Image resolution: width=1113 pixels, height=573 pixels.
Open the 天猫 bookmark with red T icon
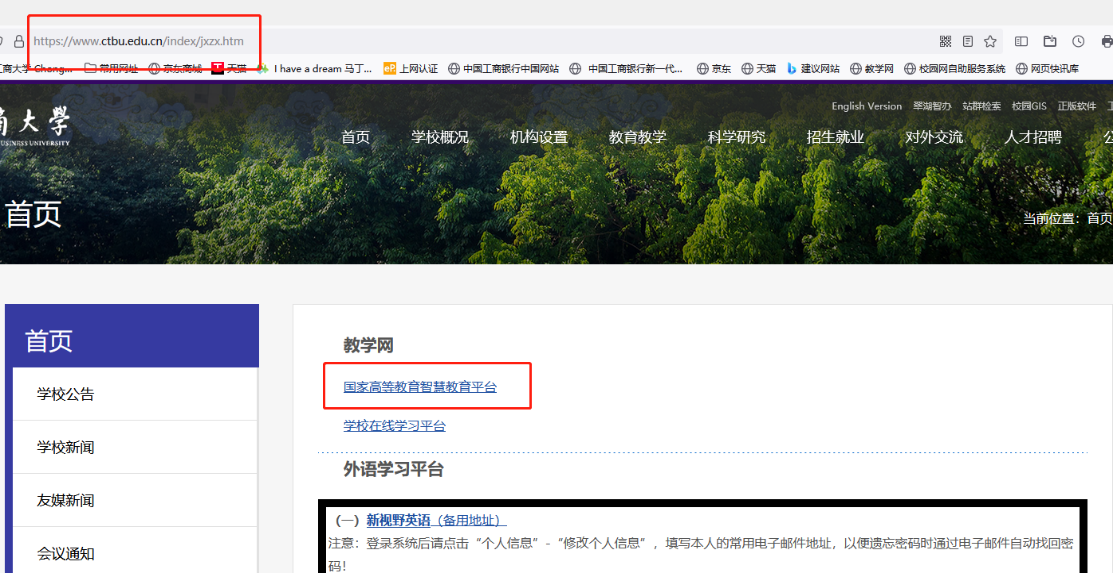[229, 69]
